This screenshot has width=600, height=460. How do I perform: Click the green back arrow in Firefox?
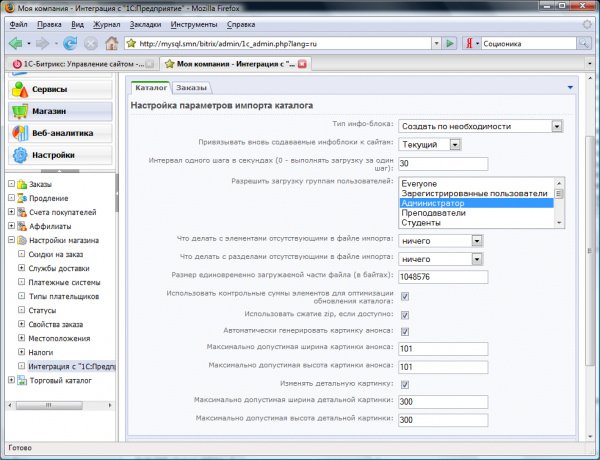[x=15, y=43]
